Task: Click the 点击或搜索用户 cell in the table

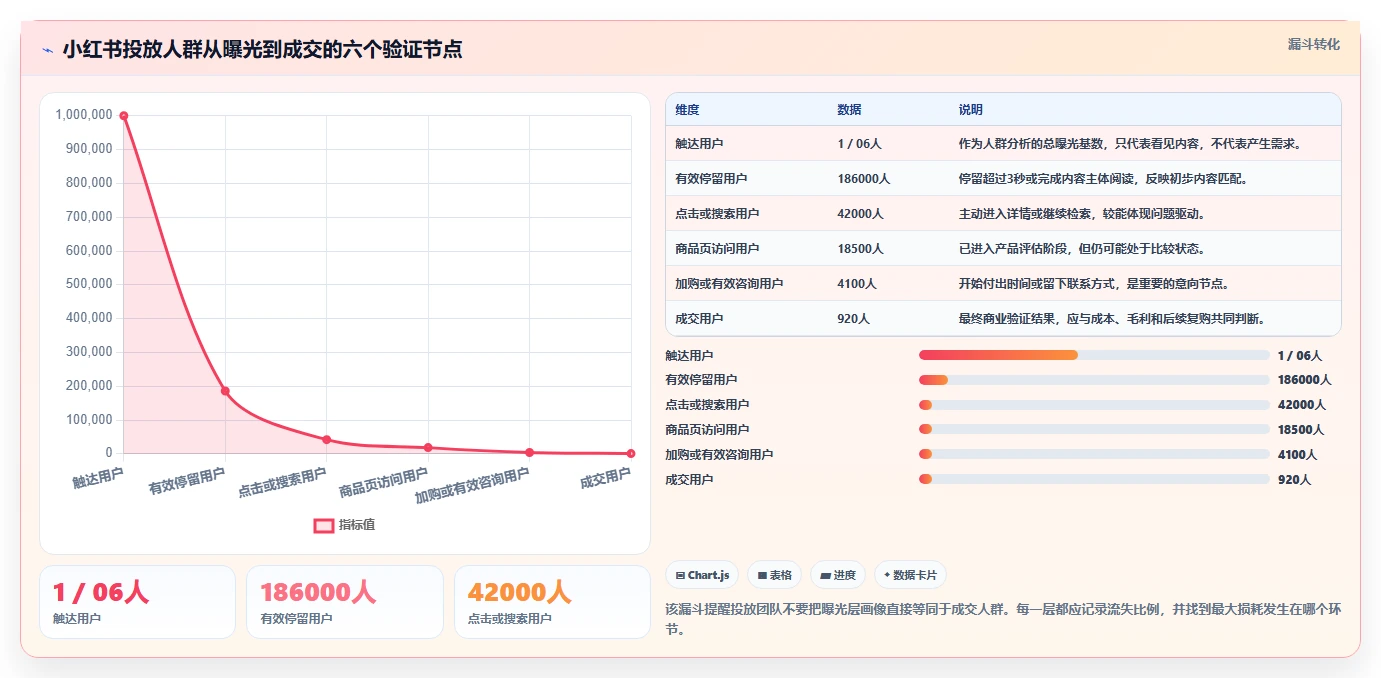Action: click(717, 214)
